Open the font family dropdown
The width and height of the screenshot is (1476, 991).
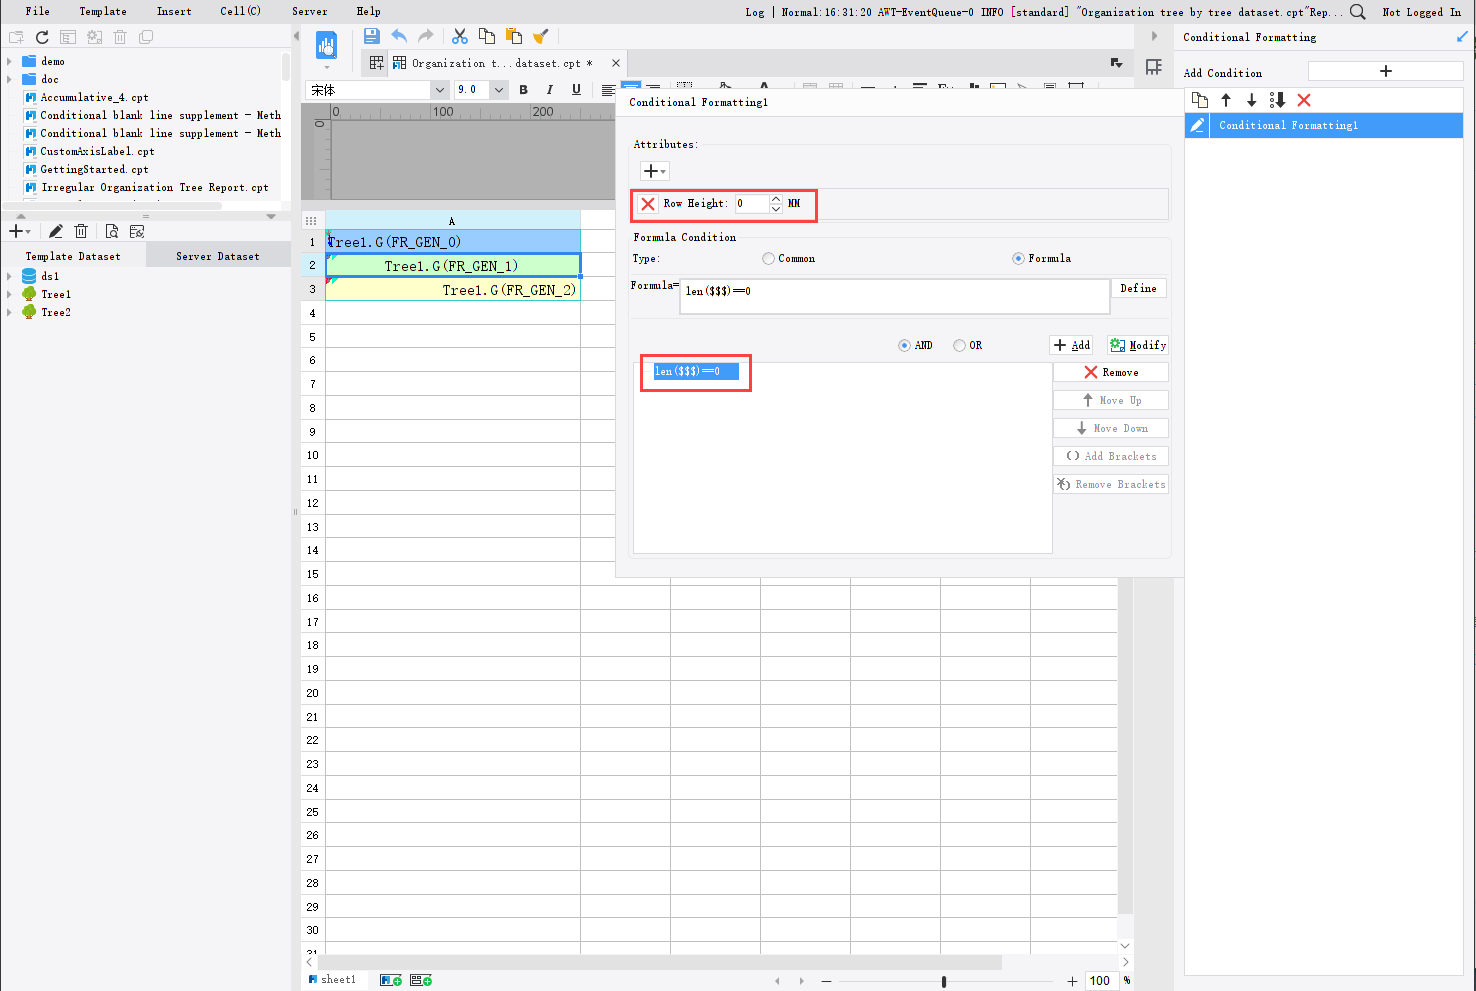[x=439, y=89]
